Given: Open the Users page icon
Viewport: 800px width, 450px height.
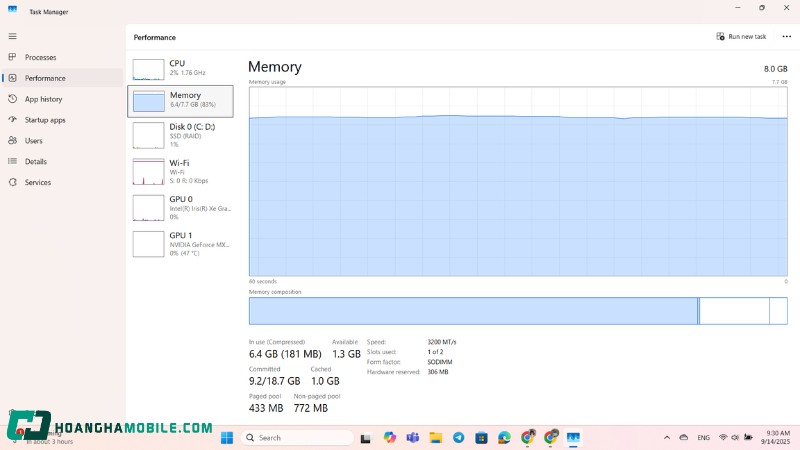Looking at the screenshot, I should coord(13,141).
